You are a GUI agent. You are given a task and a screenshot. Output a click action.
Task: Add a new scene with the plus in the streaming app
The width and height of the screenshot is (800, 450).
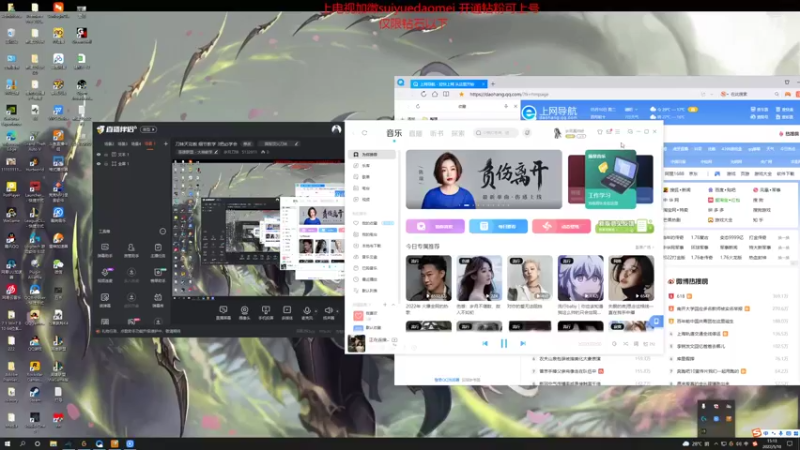point(165,144)
